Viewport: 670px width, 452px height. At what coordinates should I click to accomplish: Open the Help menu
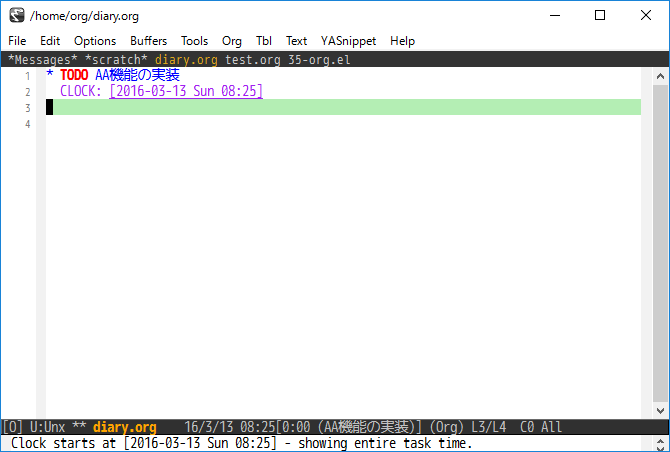click(402, 41)
